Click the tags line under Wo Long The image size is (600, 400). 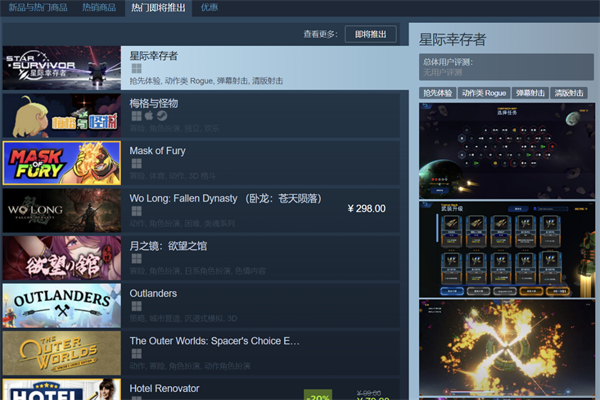point(182,224)
